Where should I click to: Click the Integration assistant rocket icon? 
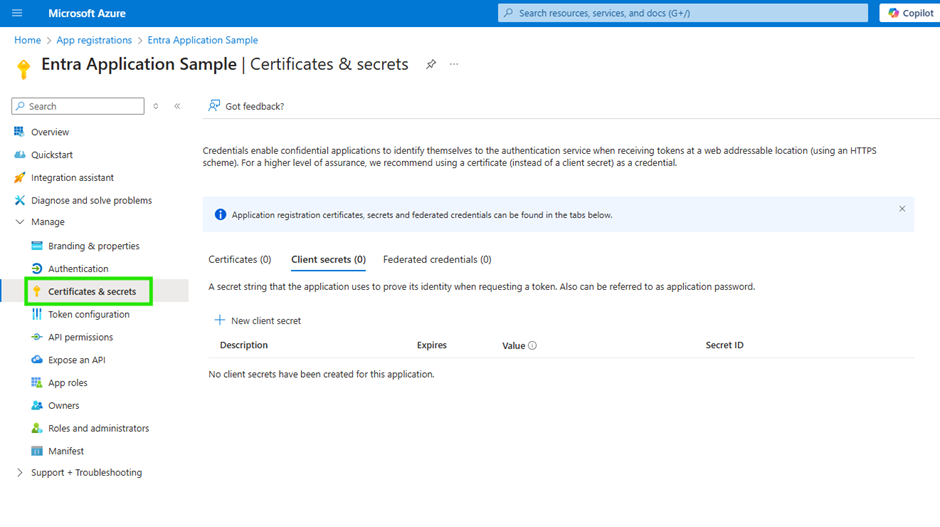click(19, 177)
